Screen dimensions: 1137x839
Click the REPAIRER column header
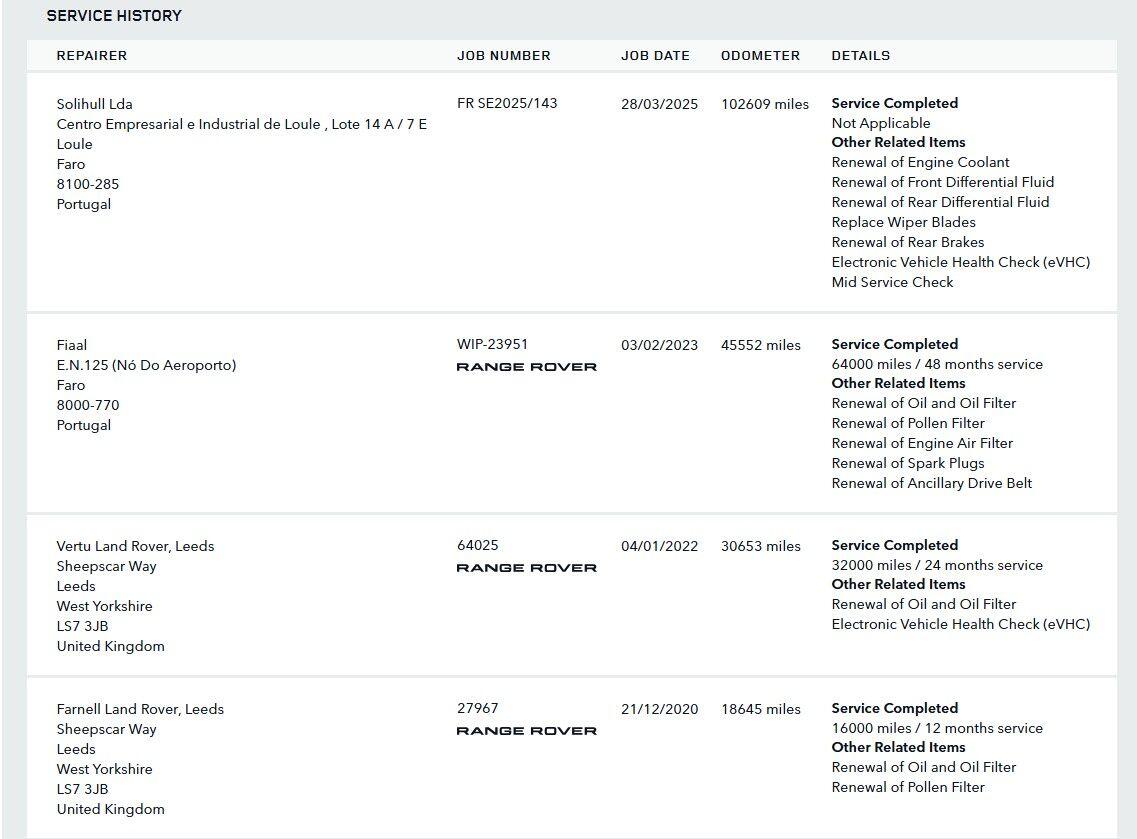(92, 56)
